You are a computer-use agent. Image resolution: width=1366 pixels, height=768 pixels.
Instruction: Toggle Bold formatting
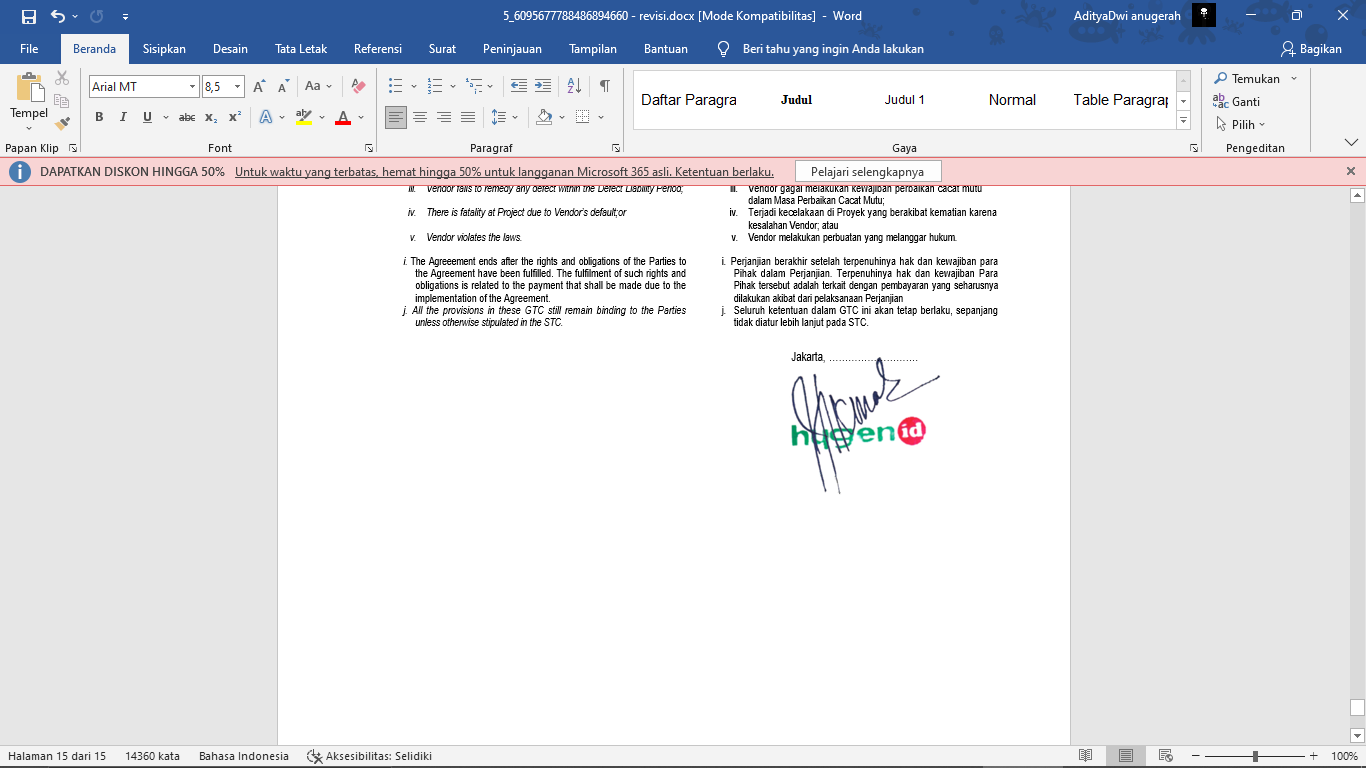point(99,117)
